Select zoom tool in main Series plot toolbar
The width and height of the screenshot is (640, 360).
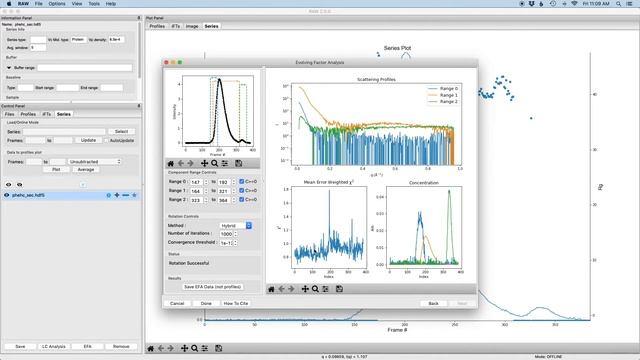point(195,348)
